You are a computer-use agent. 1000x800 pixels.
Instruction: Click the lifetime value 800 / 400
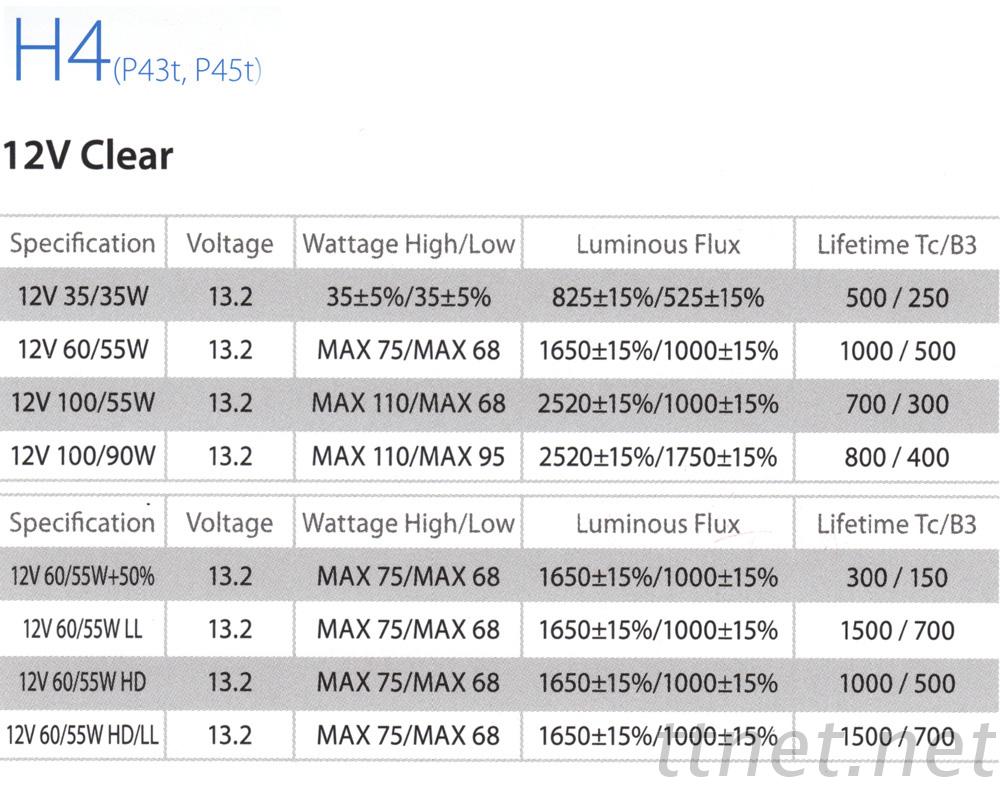[897, 458]
